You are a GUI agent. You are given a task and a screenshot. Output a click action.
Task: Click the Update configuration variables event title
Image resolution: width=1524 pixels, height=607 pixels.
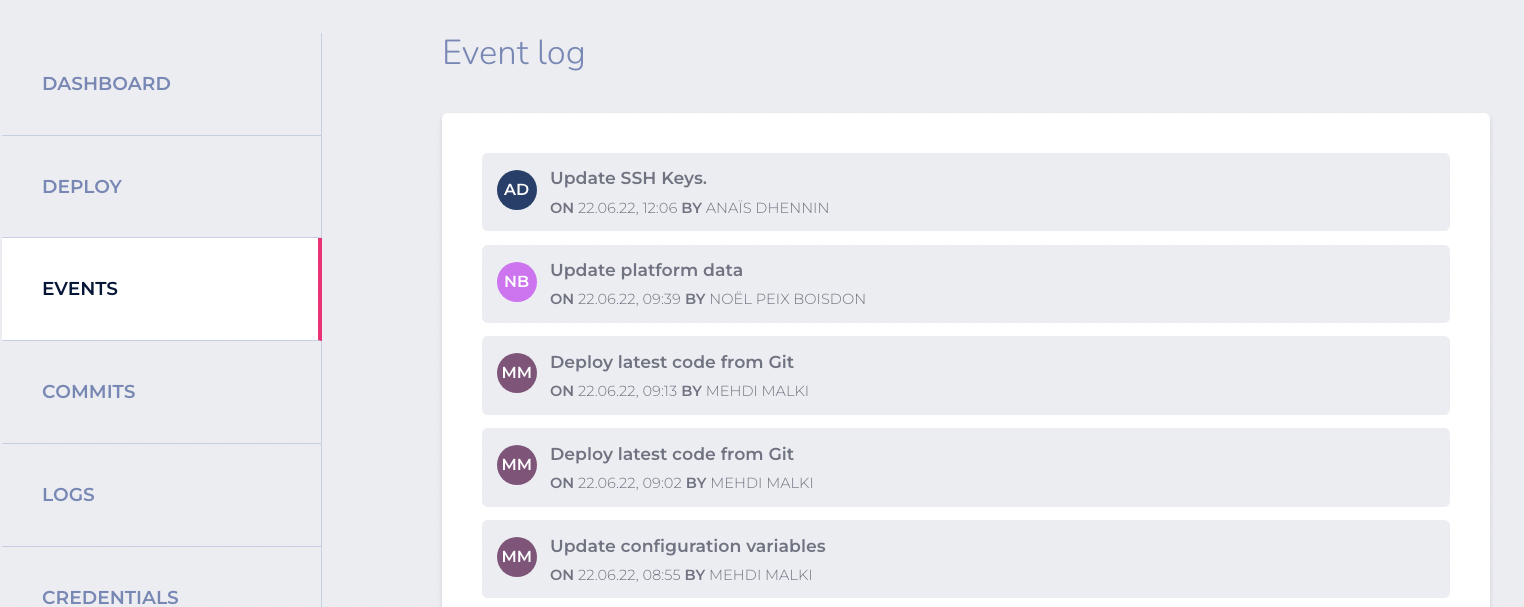[x=688, y=546]
